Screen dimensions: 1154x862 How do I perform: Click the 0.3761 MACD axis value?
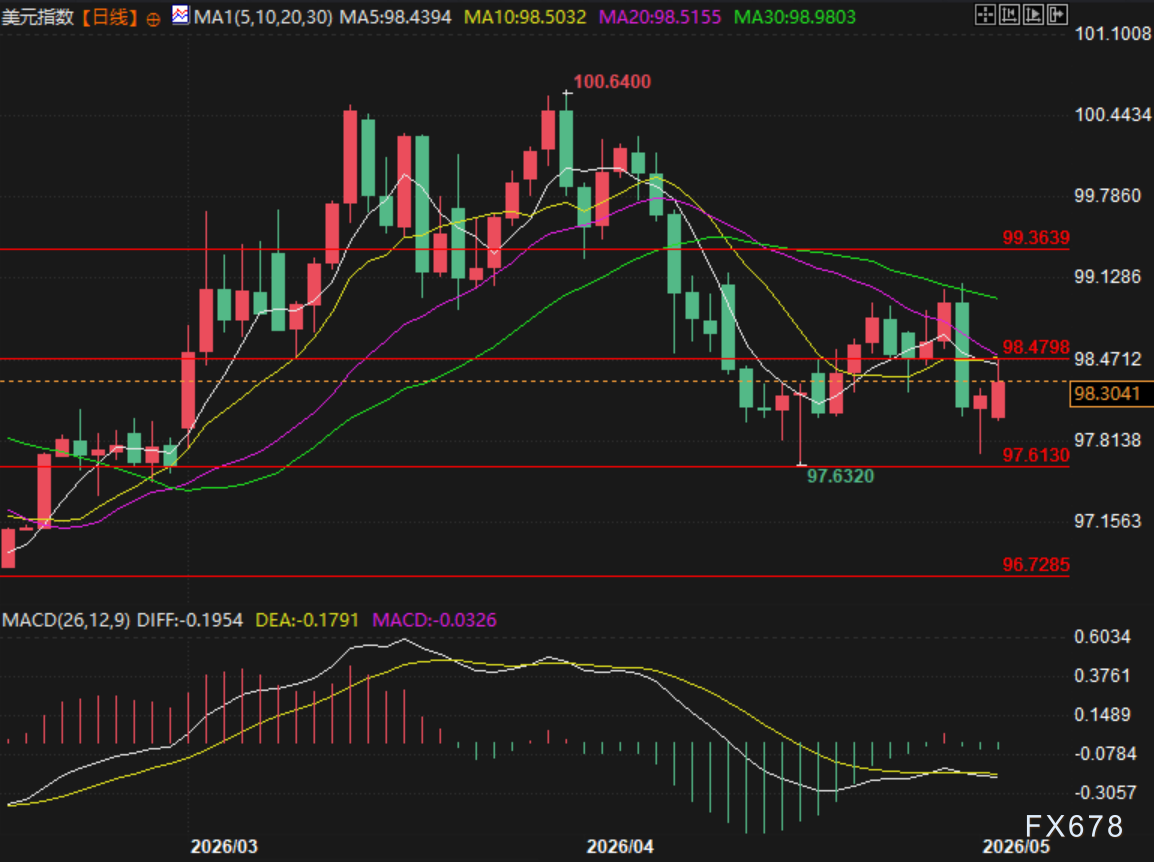(x=1102, y=676)
